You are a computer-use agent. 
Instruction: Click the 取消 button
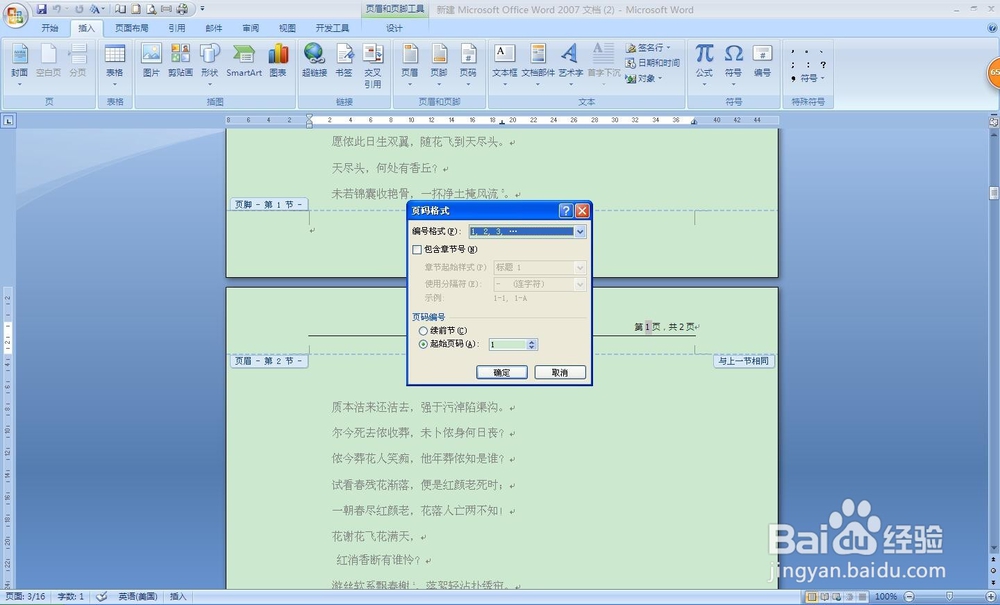(560, 372)
